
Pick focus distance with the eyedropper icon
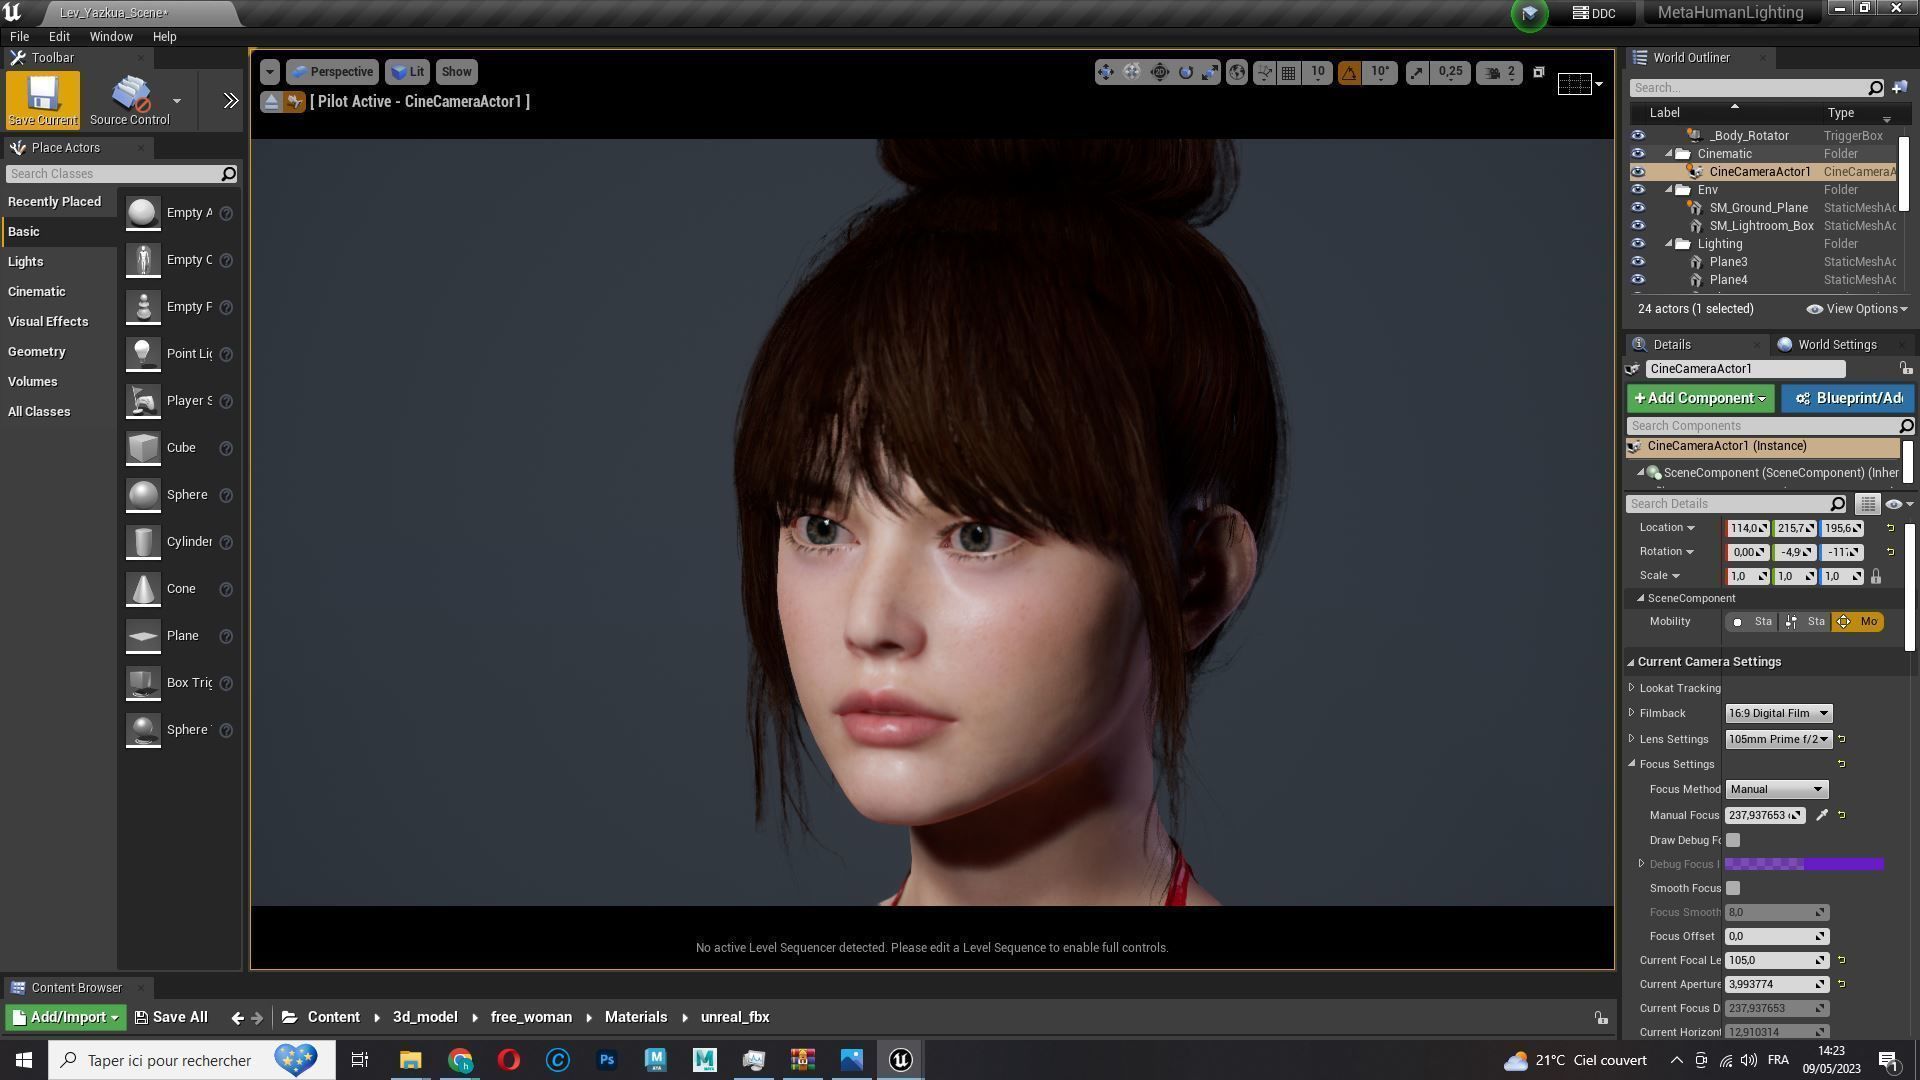(x=1822, y=815)
